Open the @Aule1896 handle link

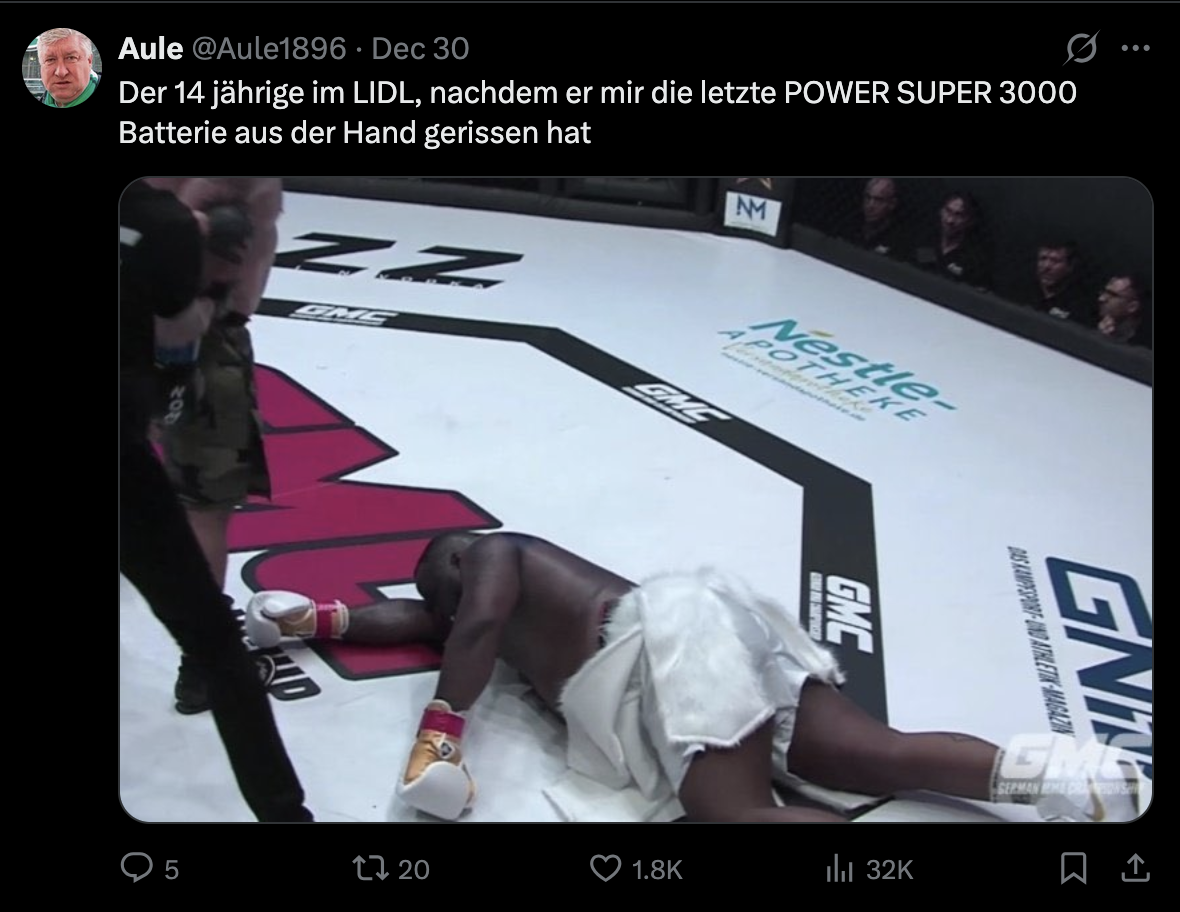coord(269,48)
